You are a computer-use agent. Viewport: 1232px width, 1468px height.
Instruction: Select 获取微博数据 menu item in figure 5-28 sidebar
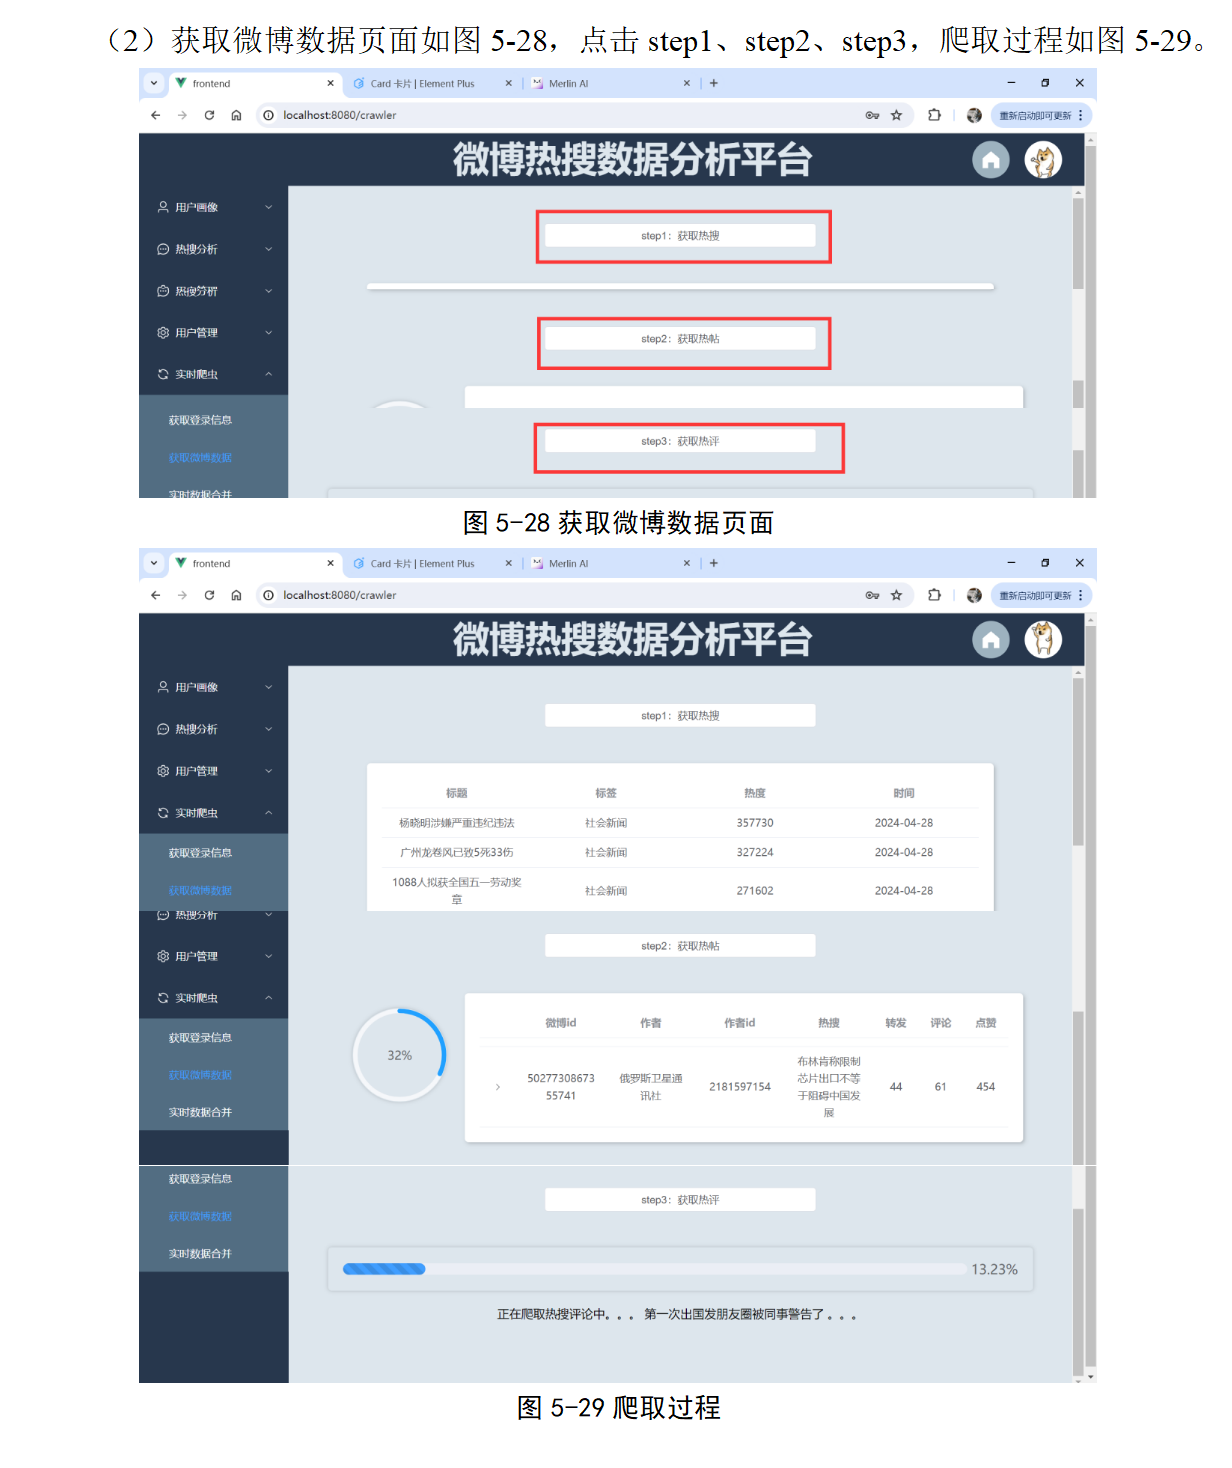[x=200, y=458]
